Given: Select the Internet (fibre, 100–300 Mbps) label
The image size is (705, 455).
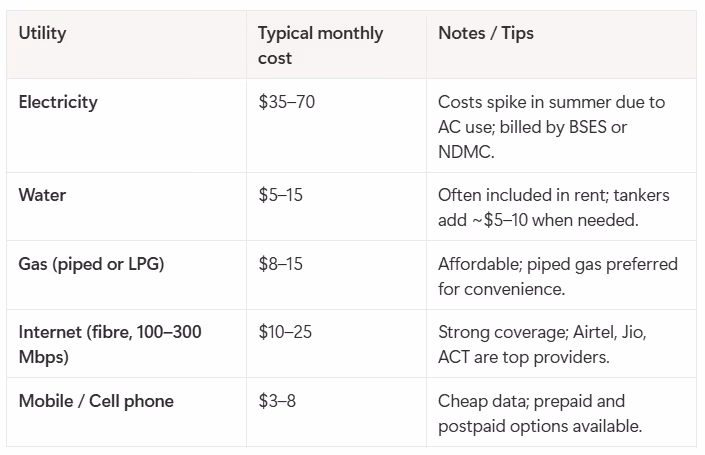Looking at the screenshot, I should (110, 344).
